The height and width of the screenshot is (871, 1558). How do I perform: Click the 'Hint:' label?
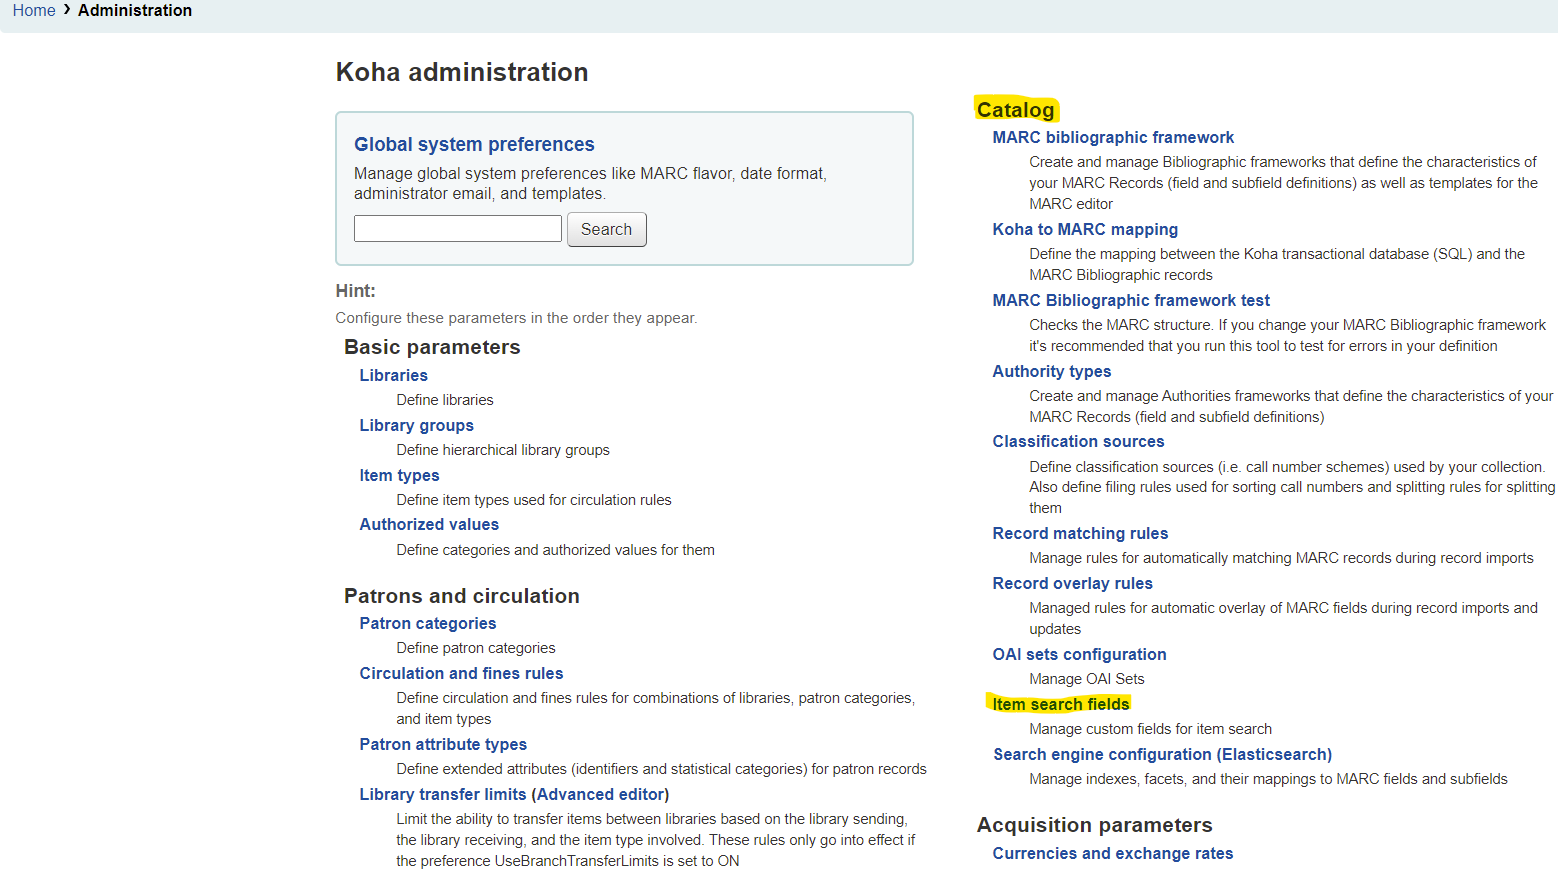[356, 291]
